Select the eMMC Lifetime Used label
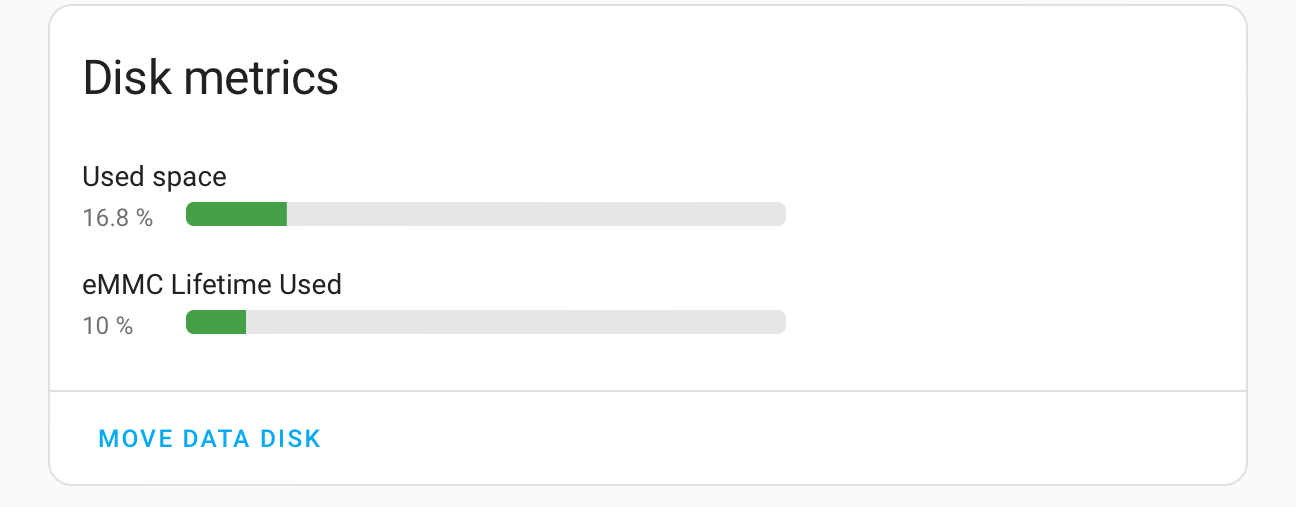 (212, 285)
